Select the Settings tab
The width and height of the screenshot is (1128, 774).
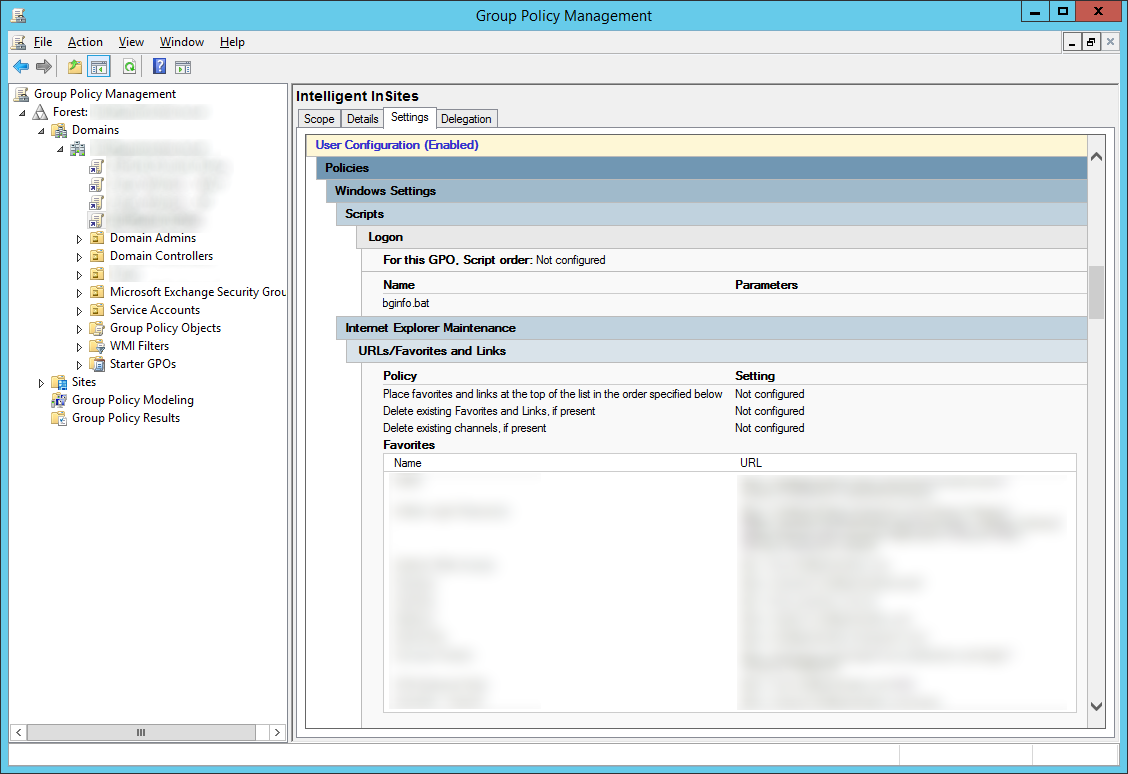(x=410, y=117)
